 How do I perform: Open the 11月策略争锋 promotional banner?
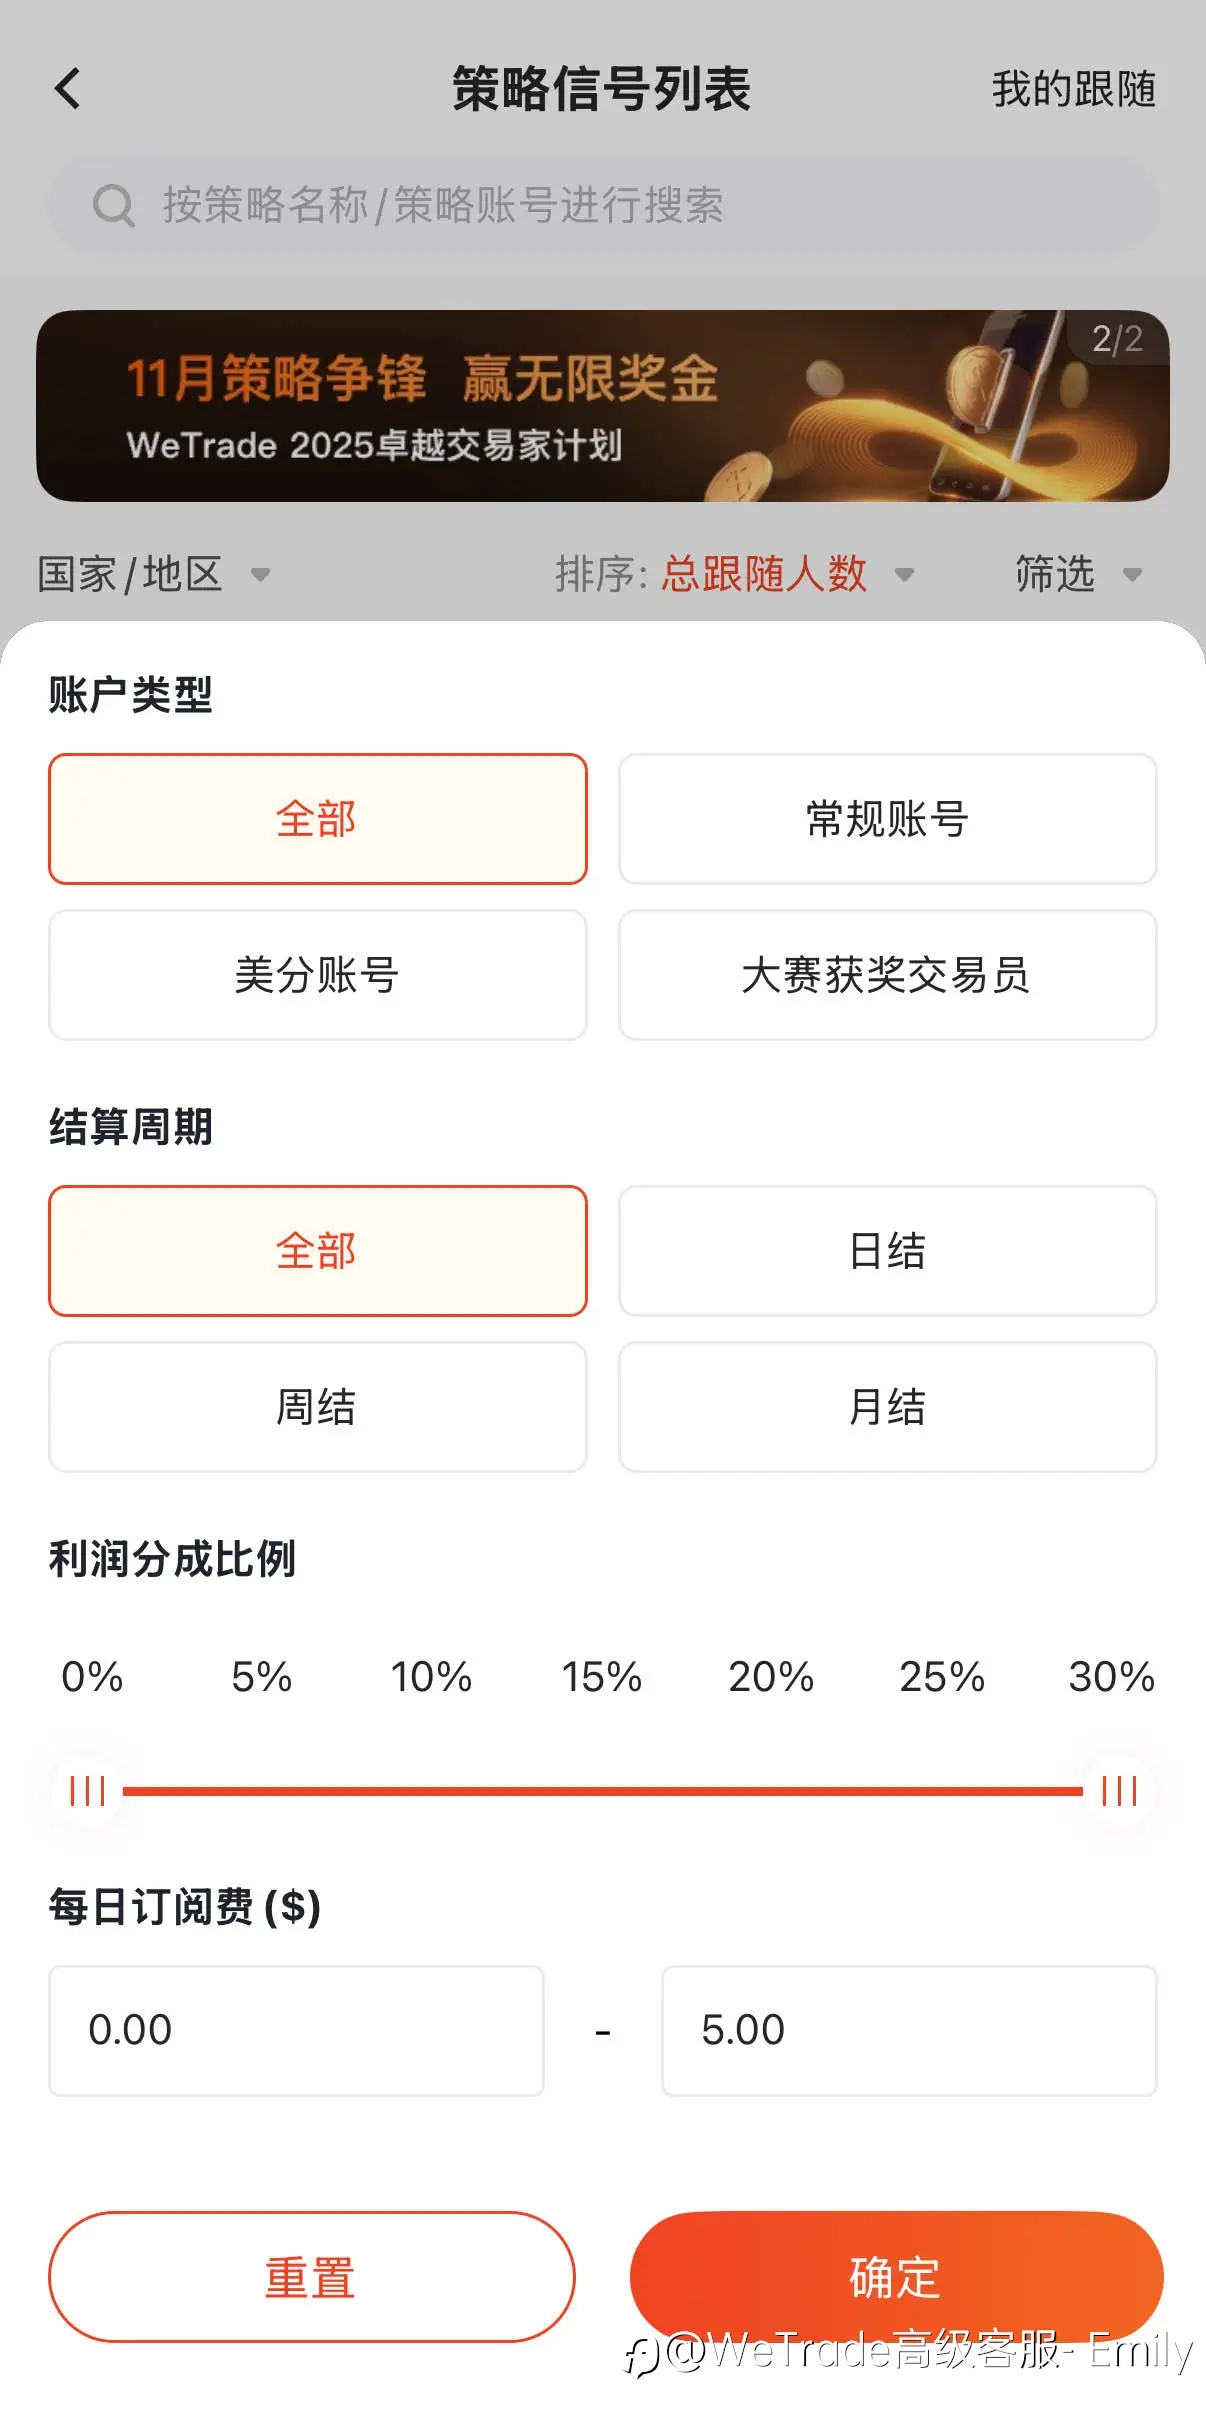tap(602, 406)
